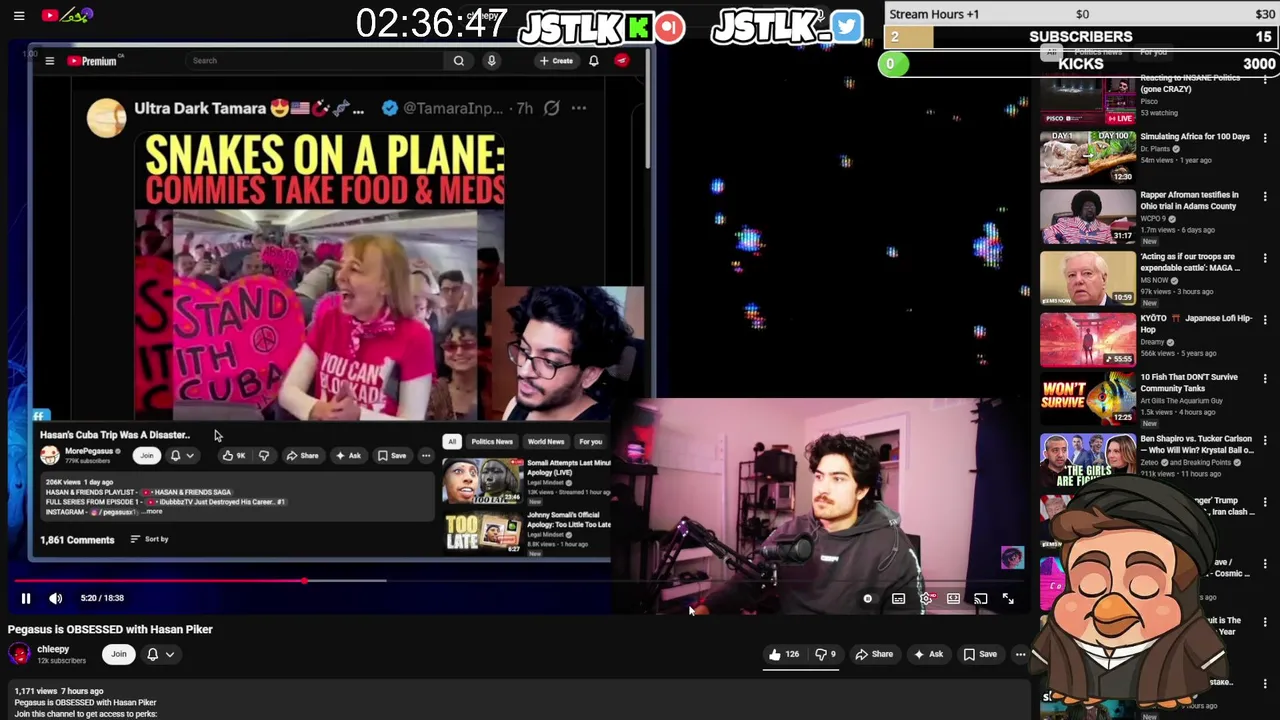The image size is (1280, 720).
Task: Open options for 'Acting as if our troops' video
Action: coord(1265,258)
